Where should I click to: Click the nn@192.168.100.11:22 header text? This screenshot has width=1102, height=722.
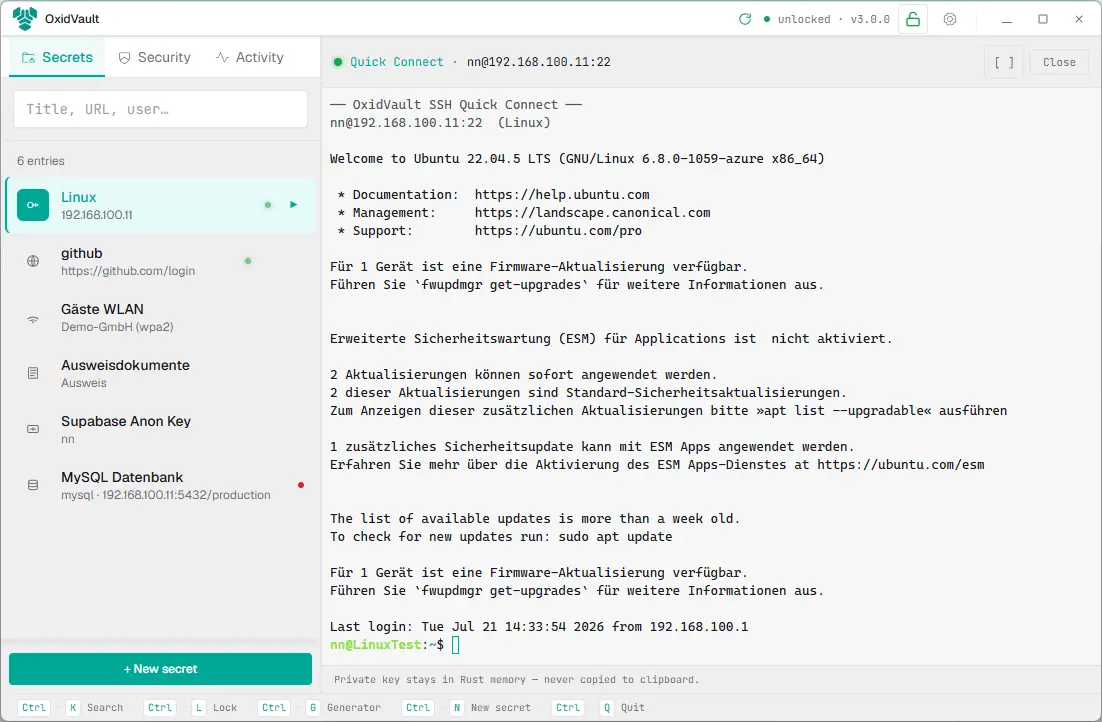pos(538,62)
